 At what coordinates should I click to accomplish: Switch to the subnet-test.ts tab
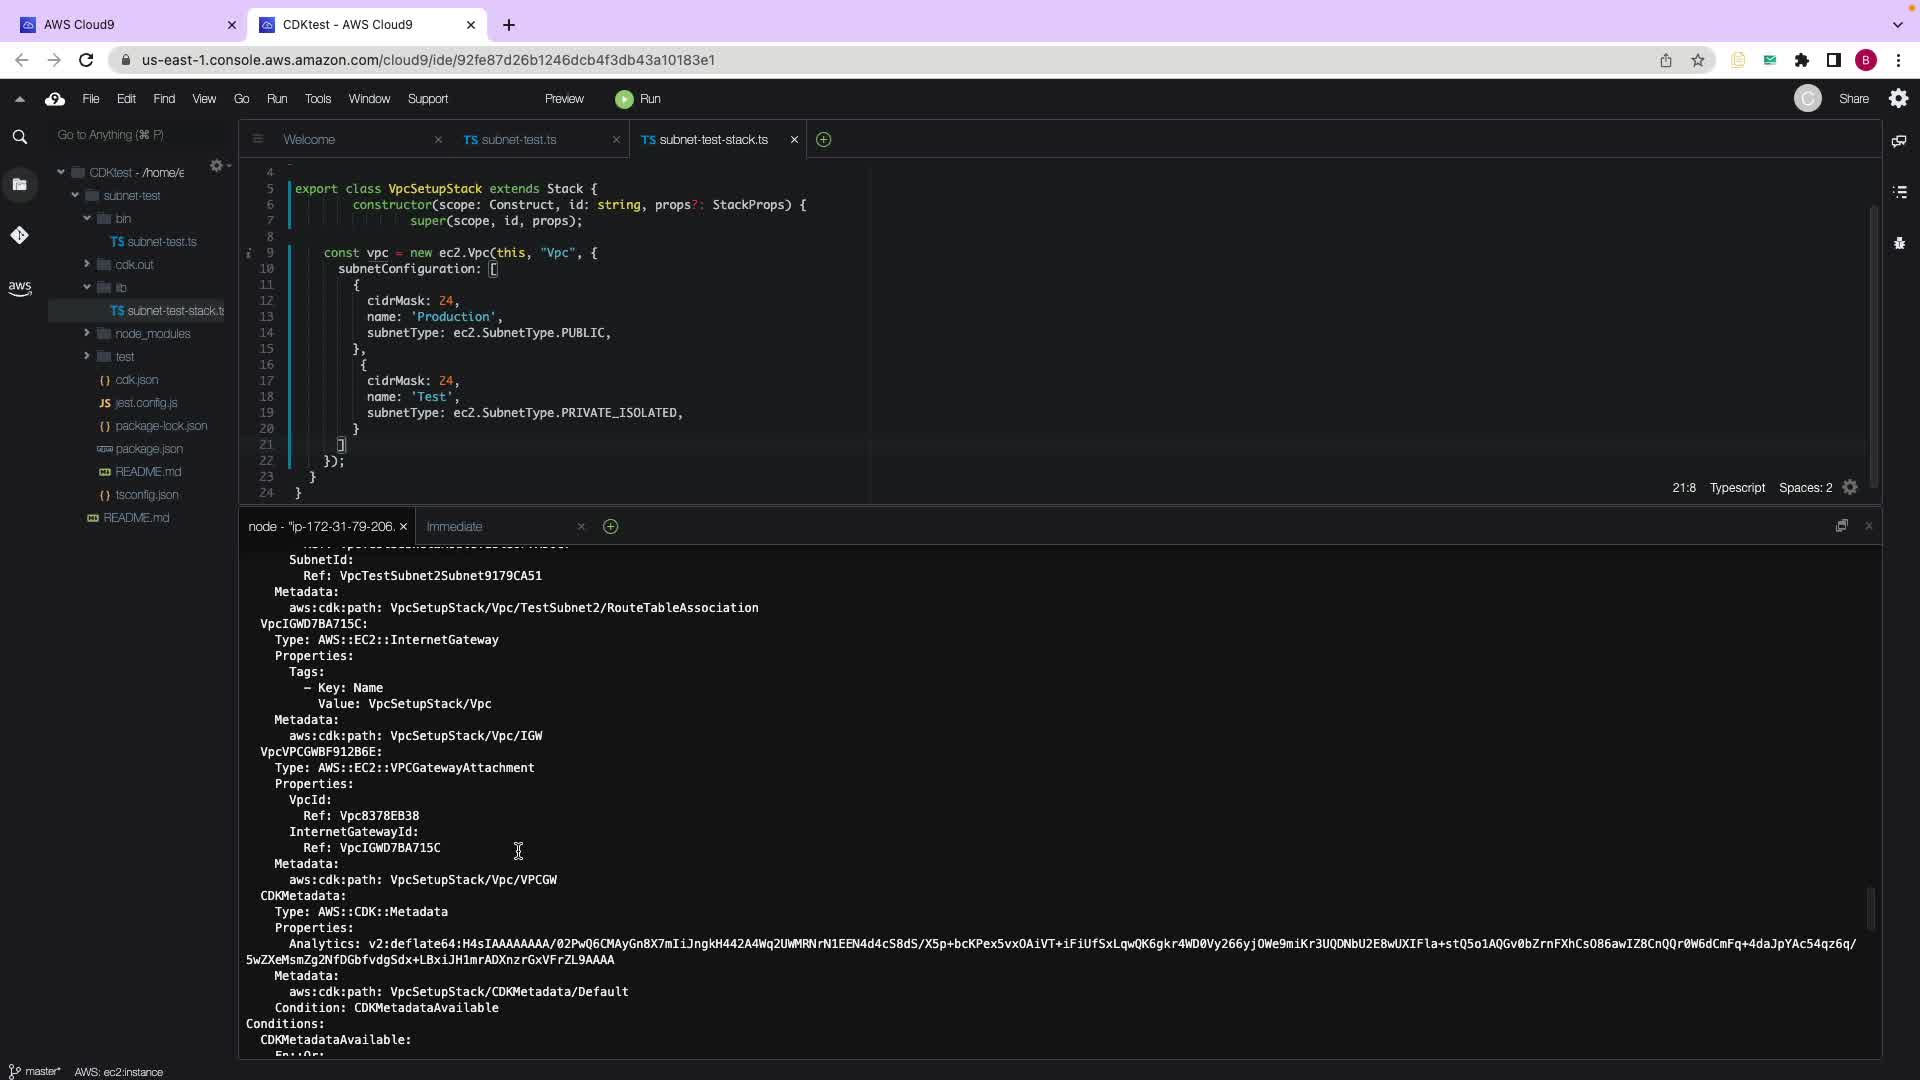tap(518, 140)
